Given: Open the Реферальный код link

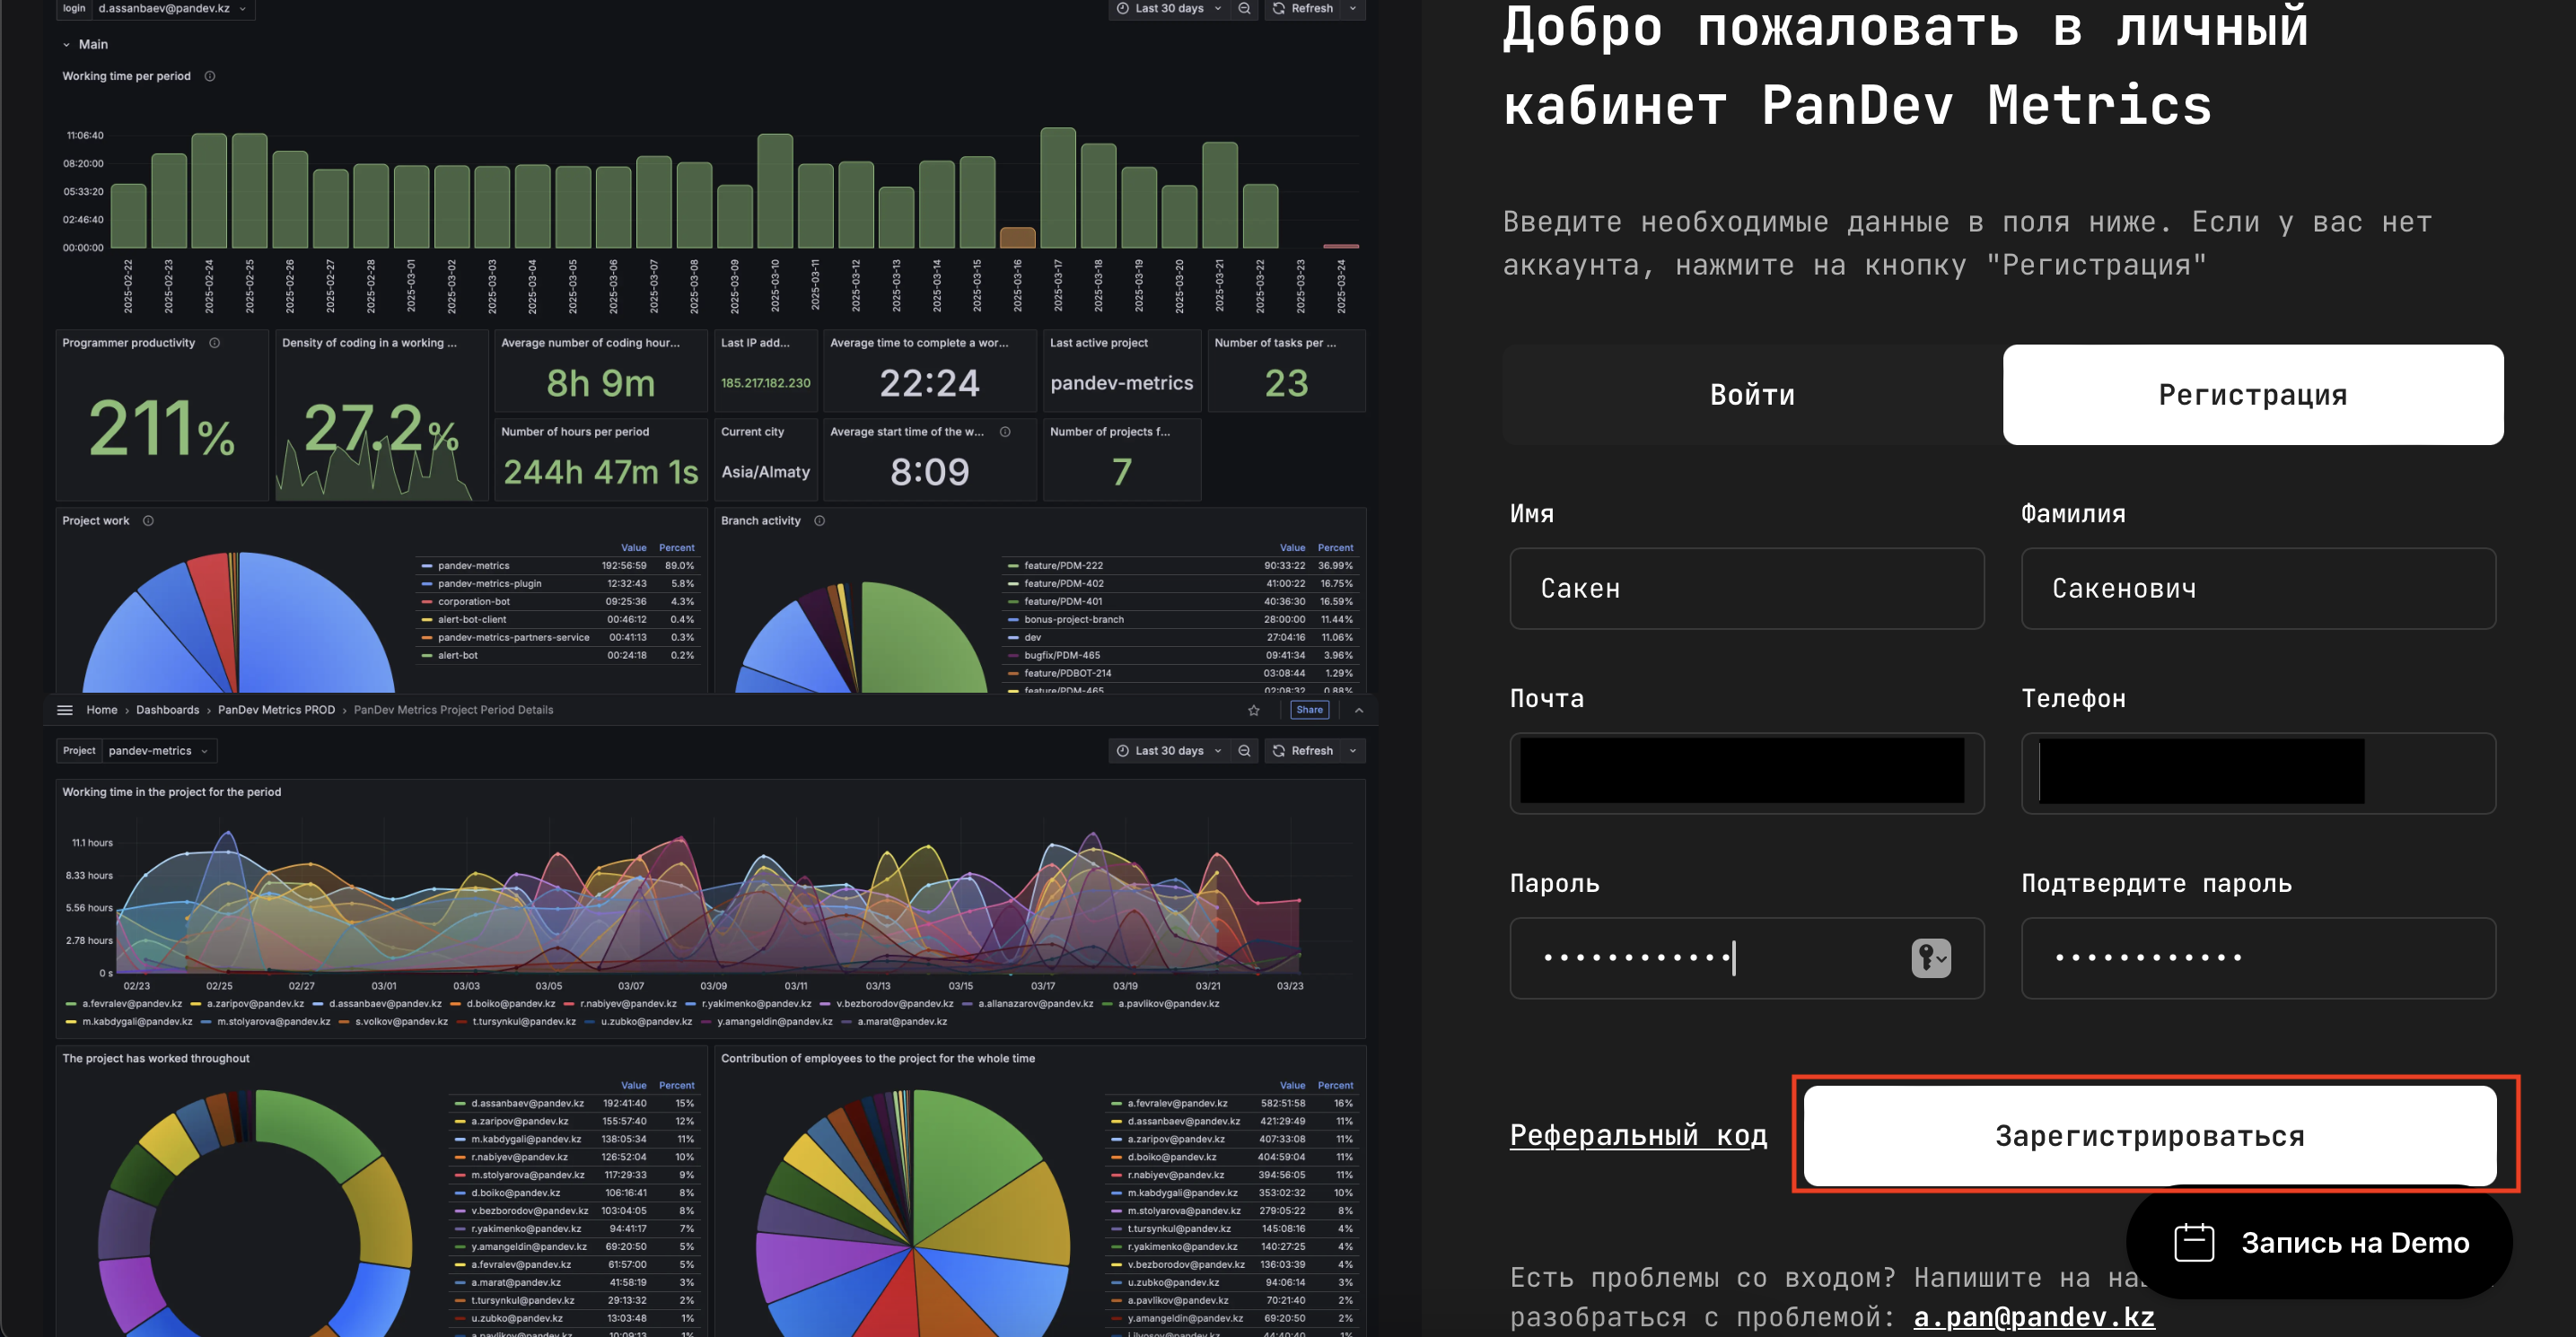Looking at the screenshot, I should click(x=1638, y=1135).
